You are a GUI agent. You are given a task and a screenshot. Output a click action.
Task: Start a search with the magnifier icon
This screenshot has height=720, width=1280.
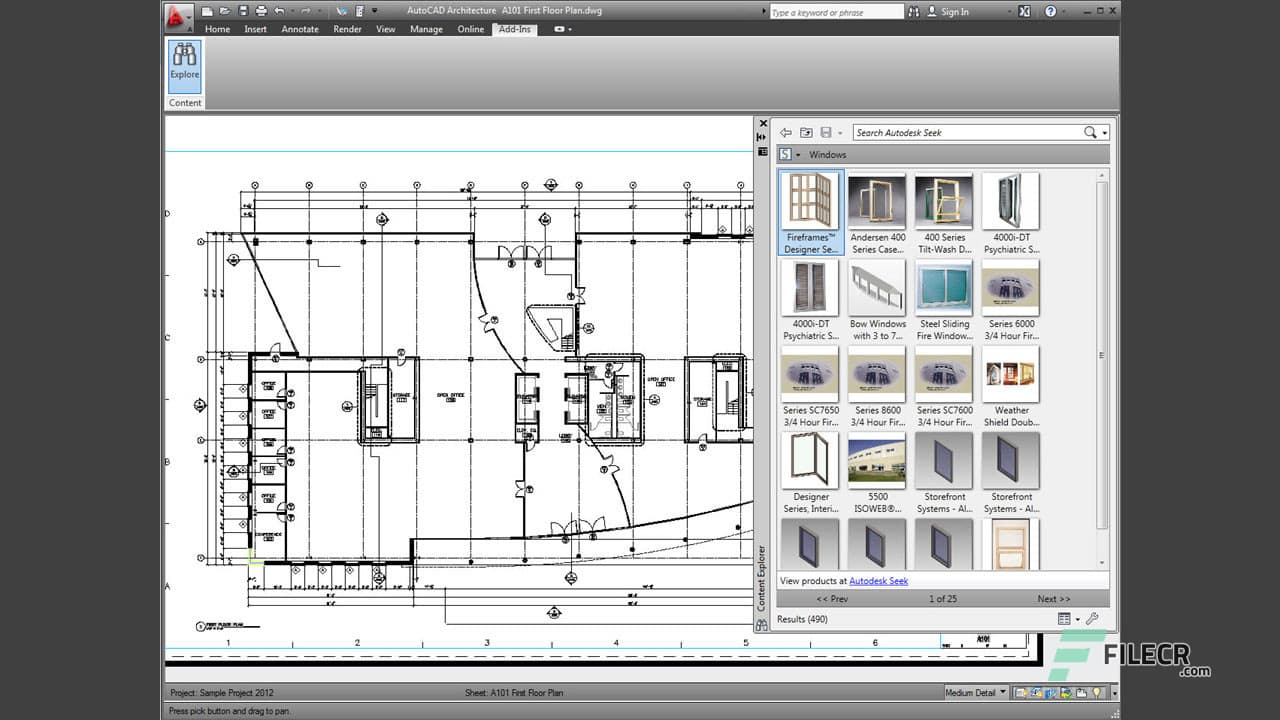[x=1090, y=131]
